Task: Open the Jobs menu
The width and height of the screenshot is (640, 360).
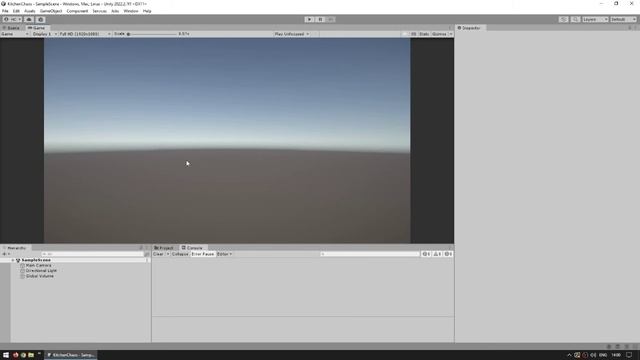Action: coord(115,11)
